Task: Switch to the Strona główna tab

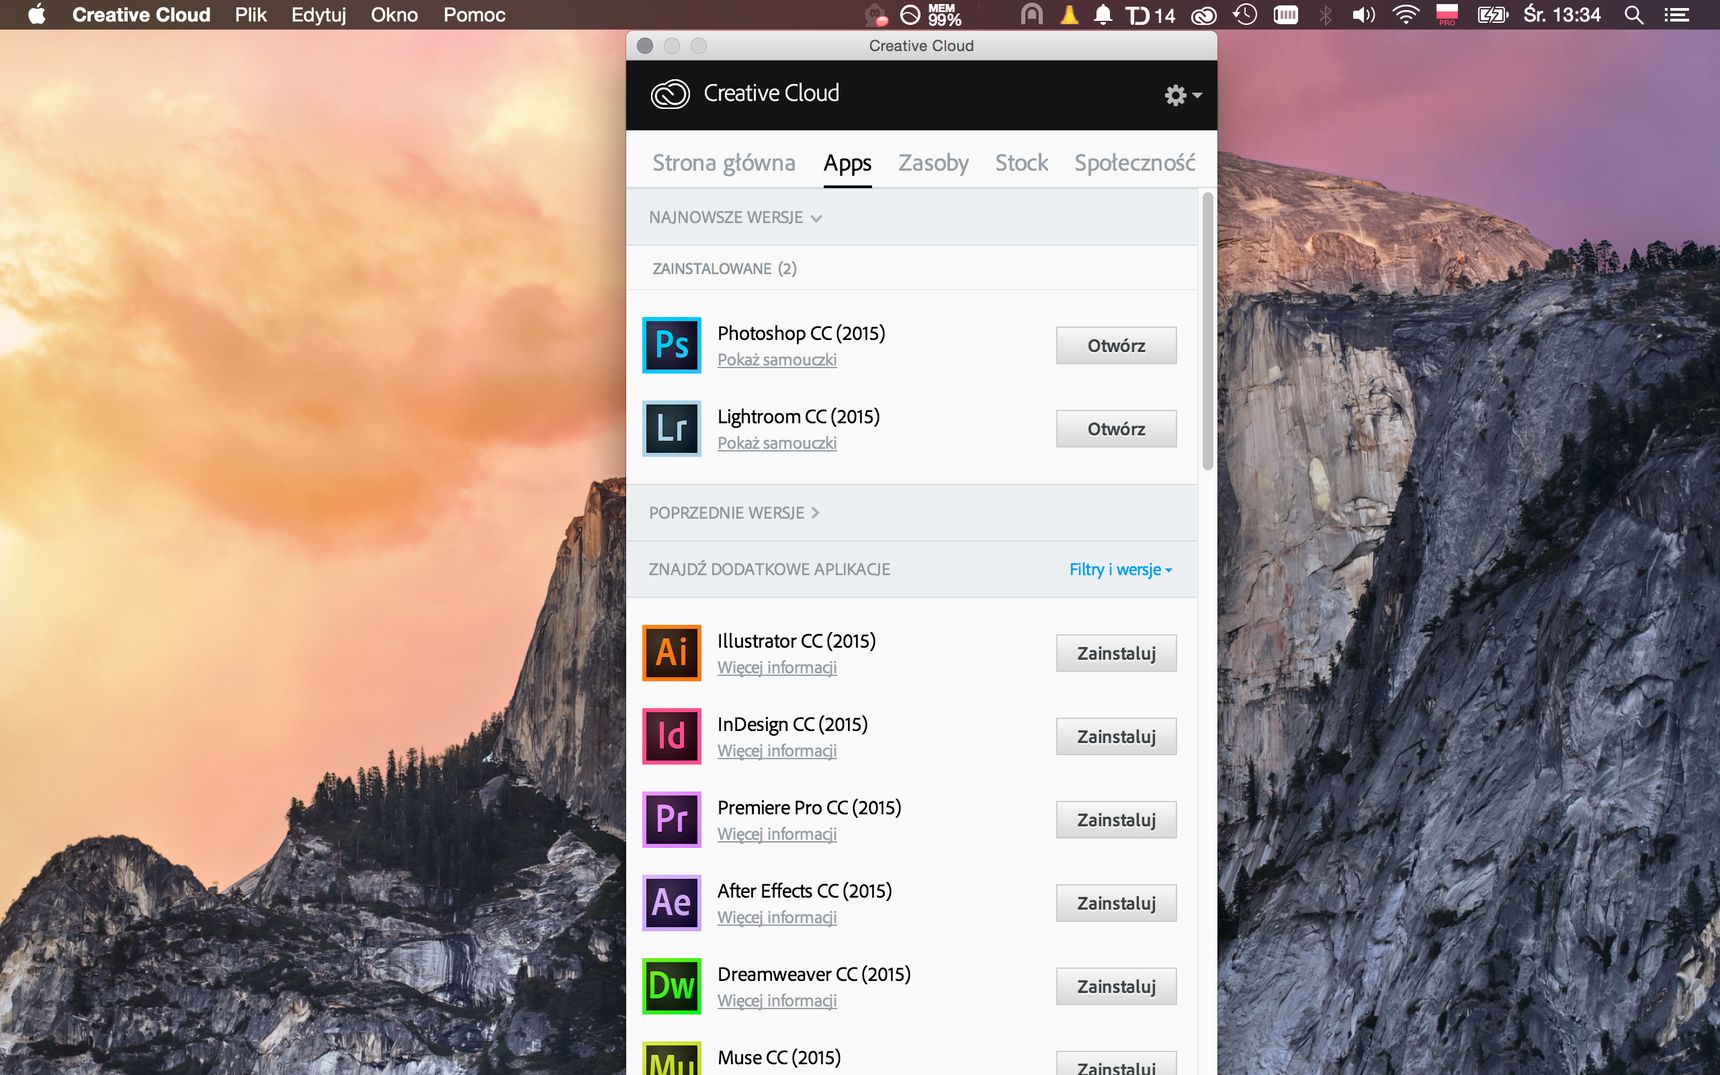Action: 724,163
